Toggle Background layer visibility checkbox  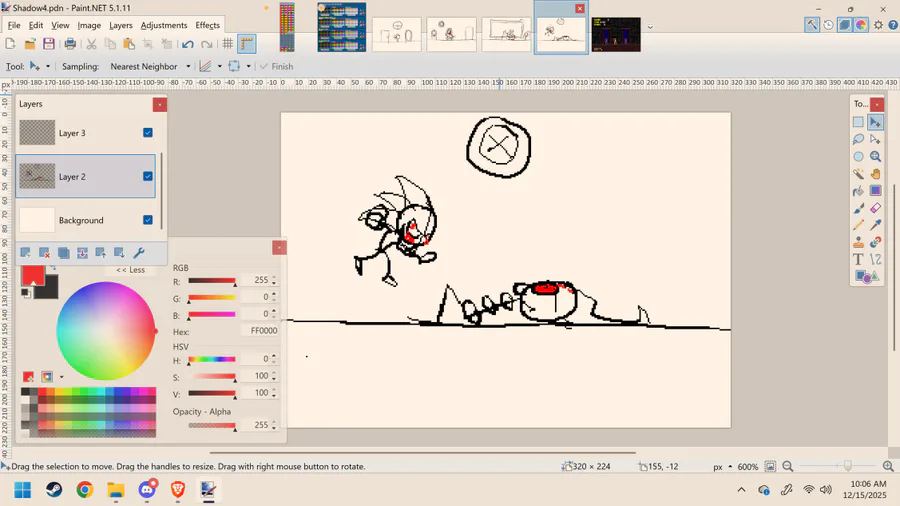point(148,220)
